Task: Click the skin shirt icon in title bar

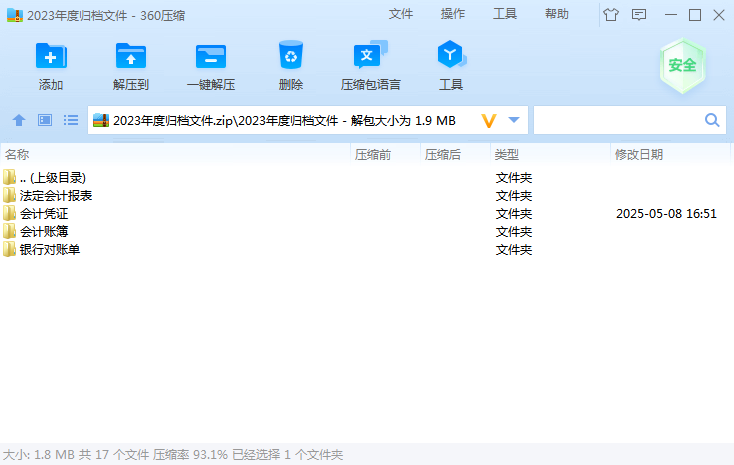Action: click(x=611, y=14)
